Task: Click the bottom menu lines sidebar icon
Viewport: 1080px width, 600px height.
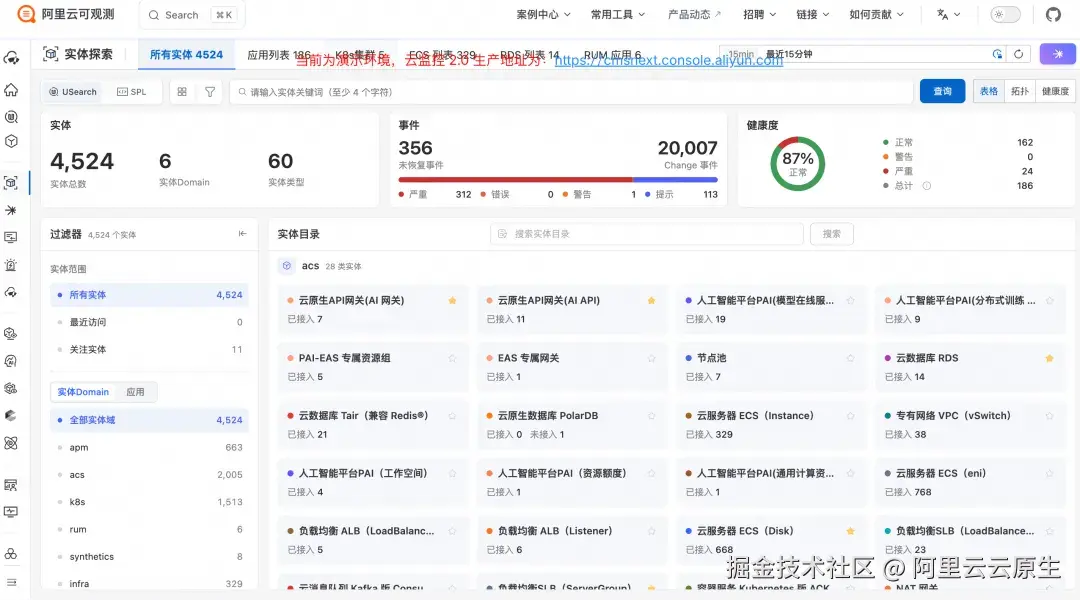Action: pos(11,582)
